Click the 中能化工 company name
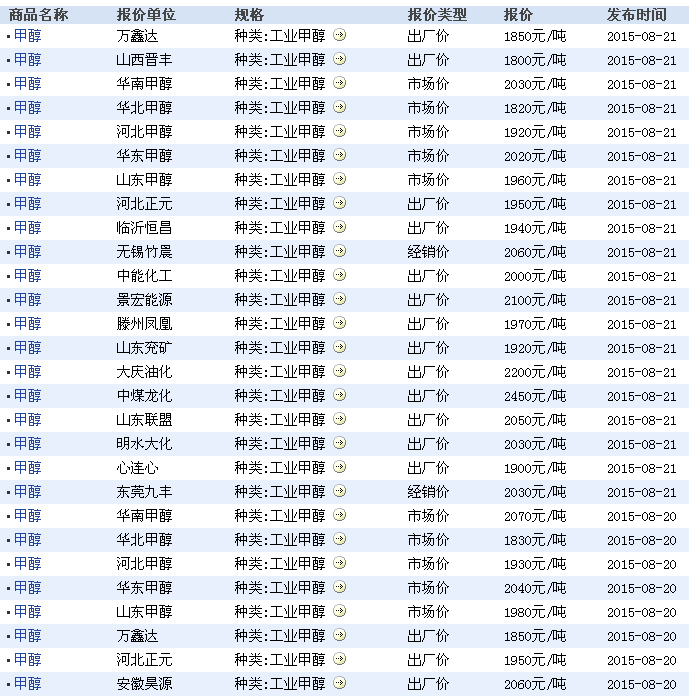 [144, 276]
